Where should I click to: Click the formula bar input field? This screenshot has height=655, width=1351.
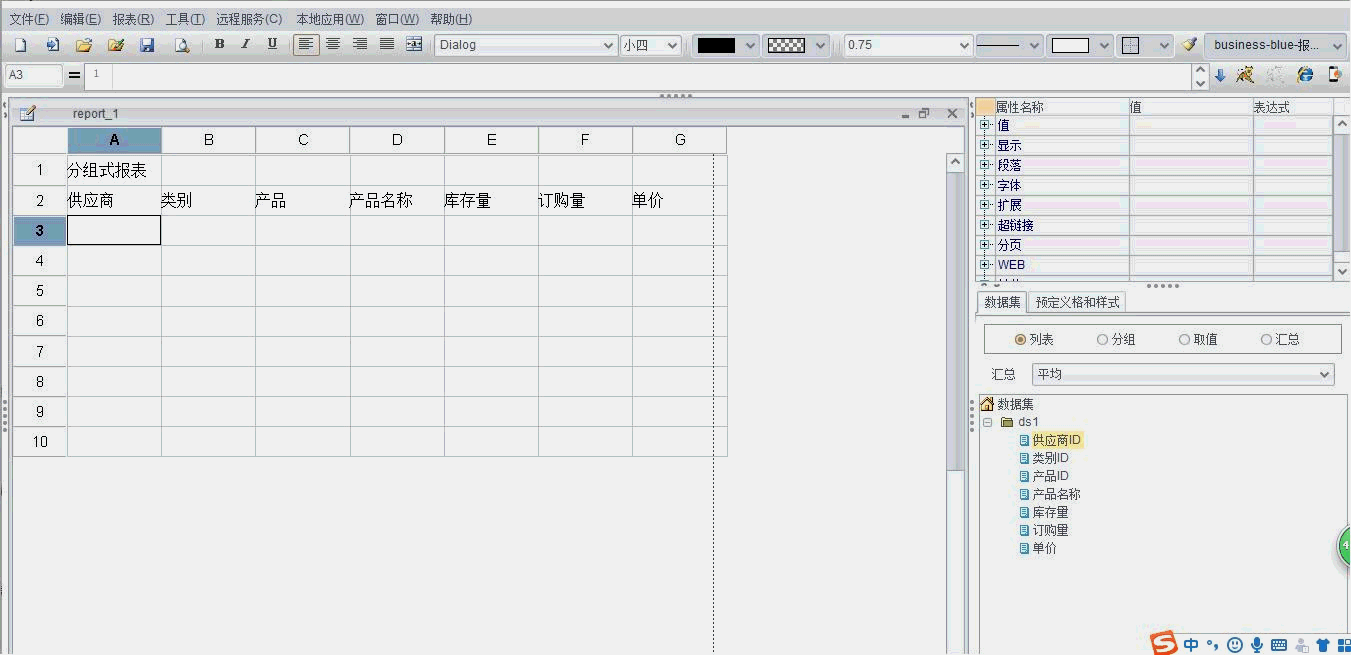coord(650,75)
